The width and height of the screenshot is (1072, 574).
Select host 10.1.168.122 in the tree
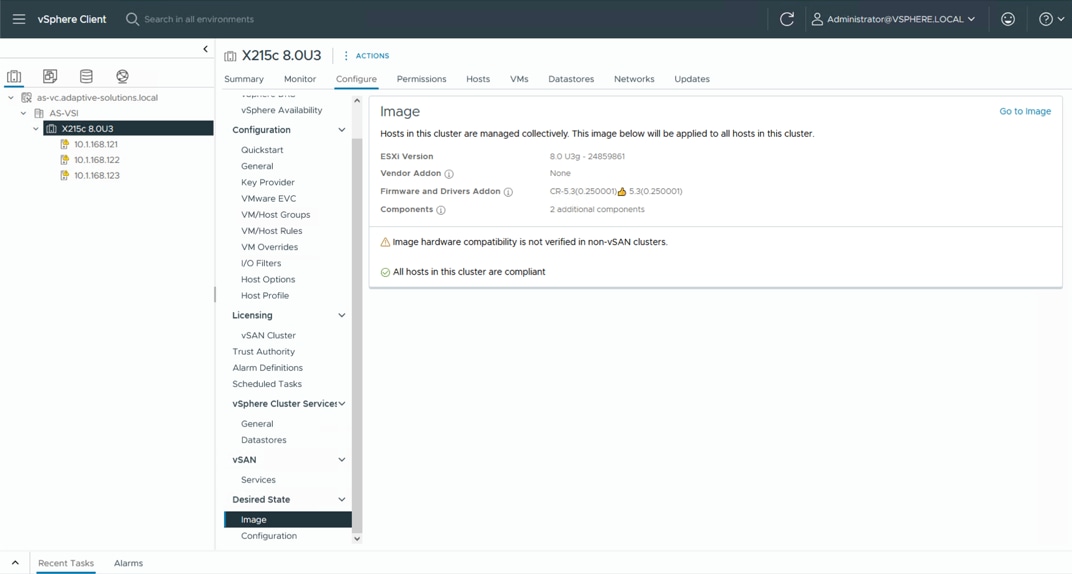[x=96, y=160]
